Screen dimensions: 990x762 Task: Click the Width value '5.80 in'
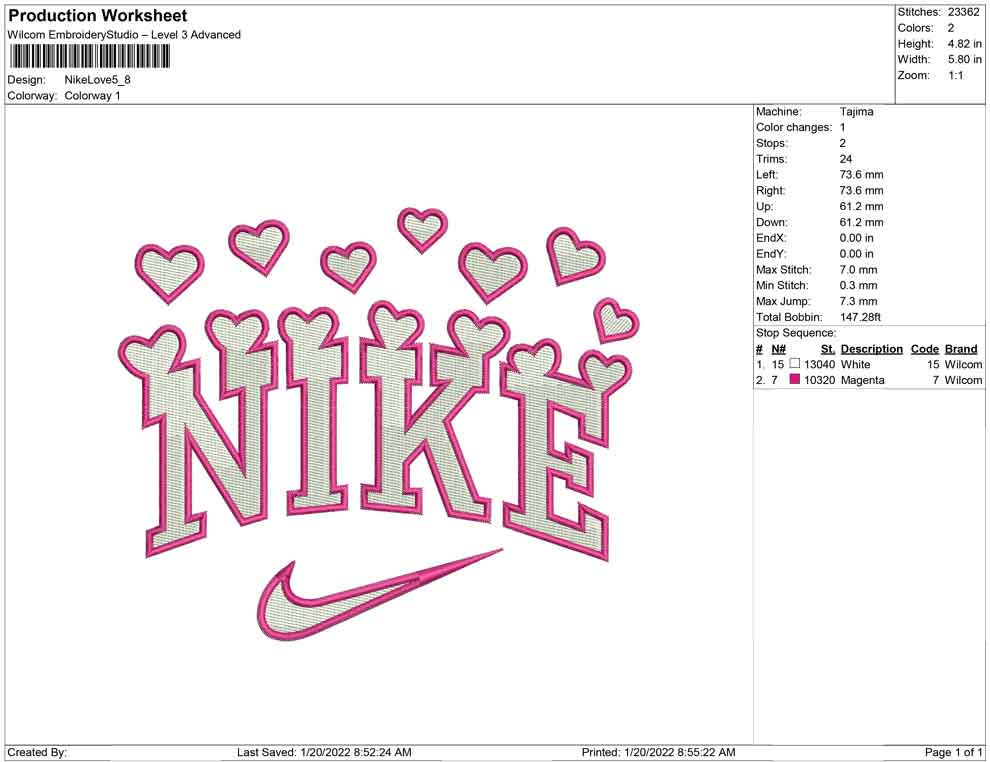tap(964, 59)
